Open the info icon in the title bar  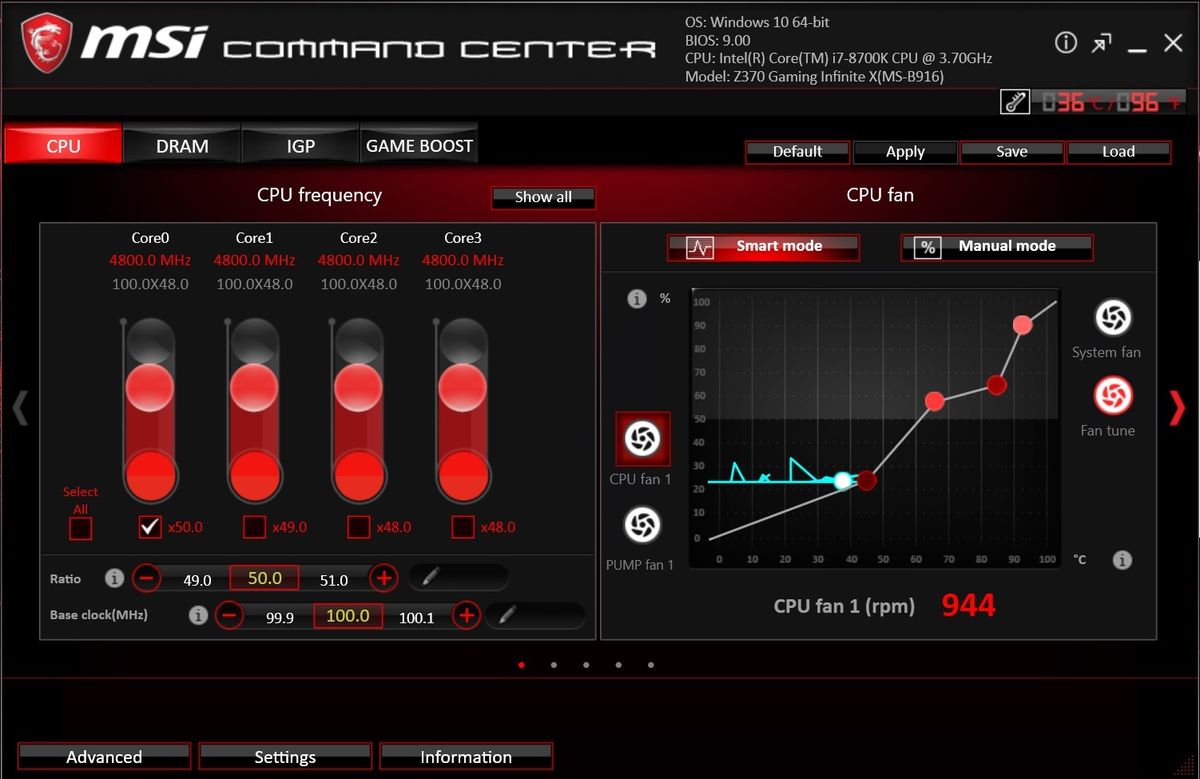1066,42
